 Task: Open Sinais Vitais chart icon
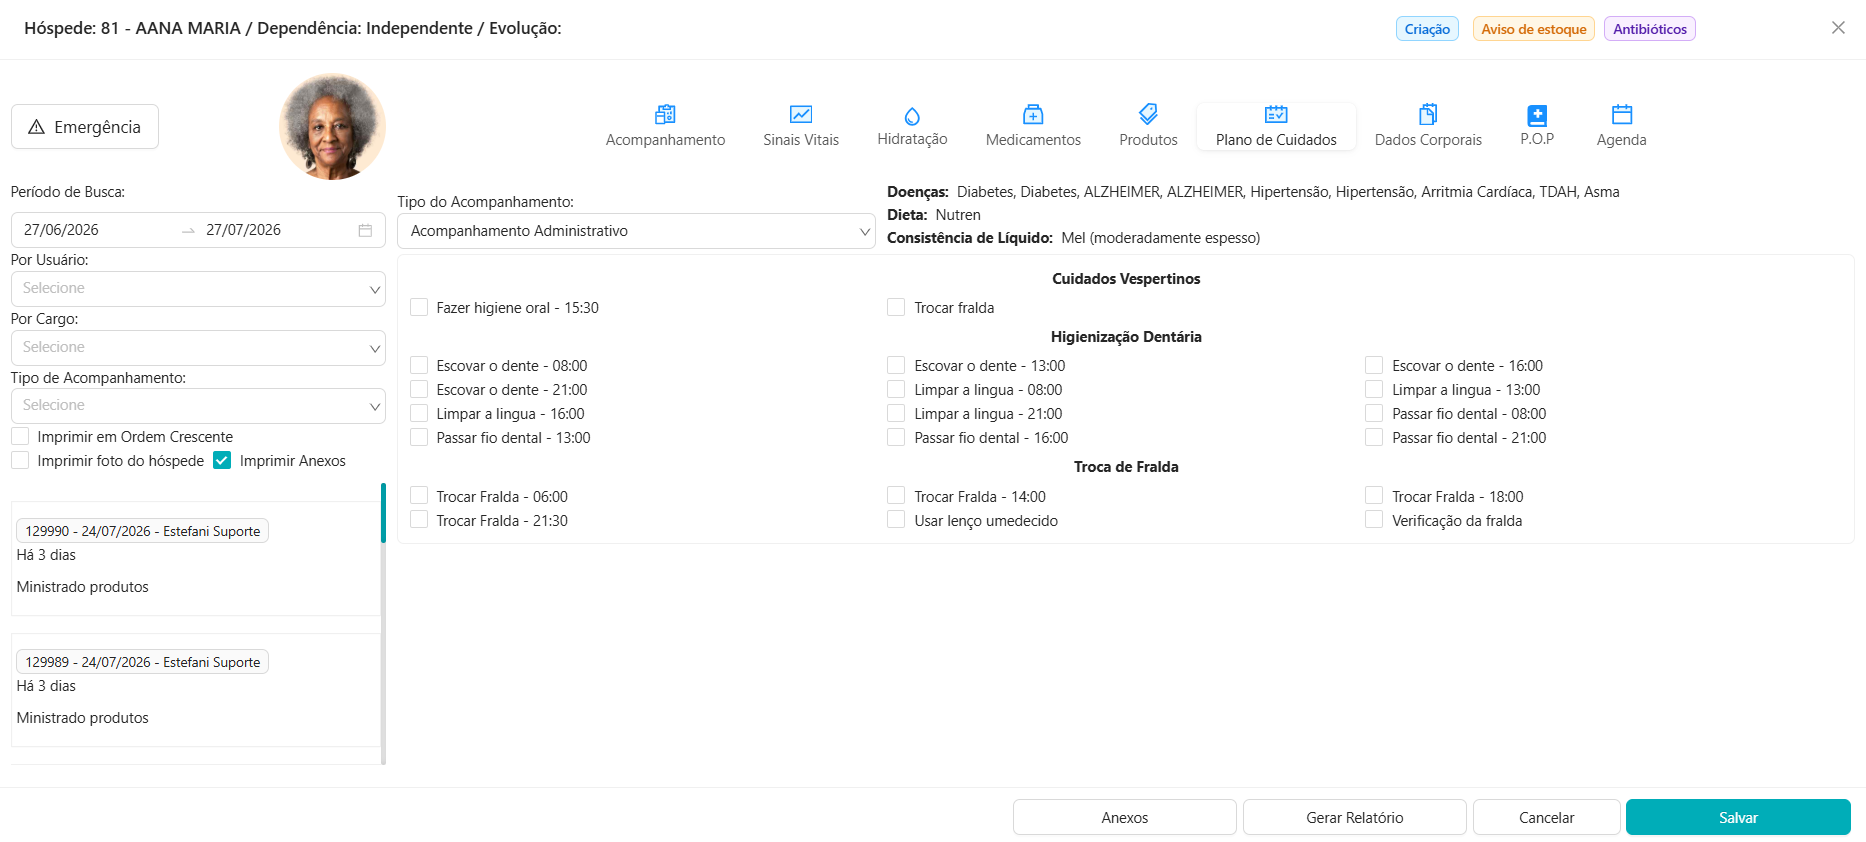pos(801,114)
